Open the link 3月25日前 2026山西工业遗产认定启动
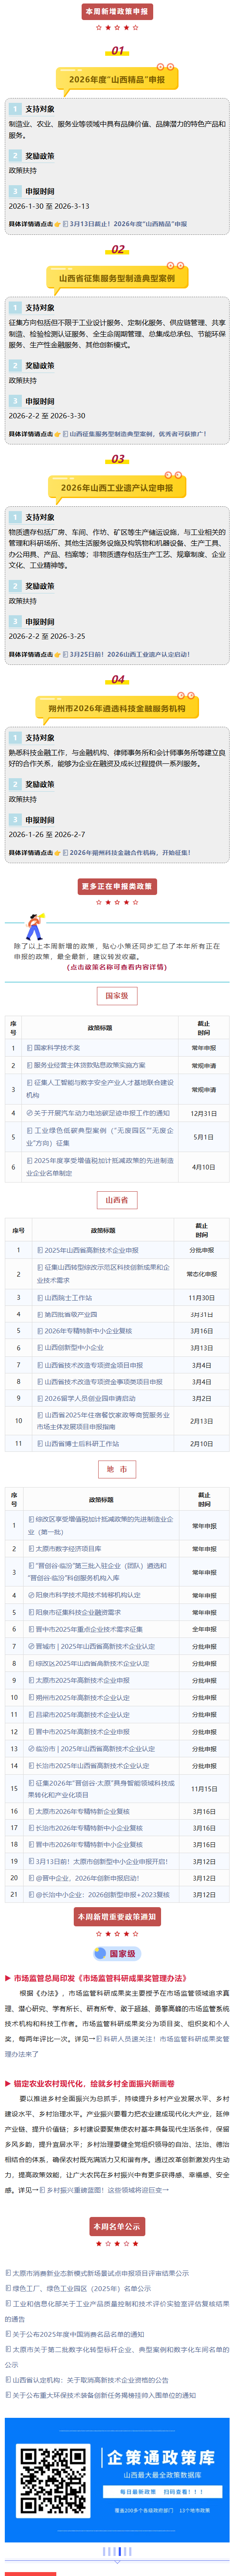The width and height of the screenshot is (237, 2576). pos(129,654)
